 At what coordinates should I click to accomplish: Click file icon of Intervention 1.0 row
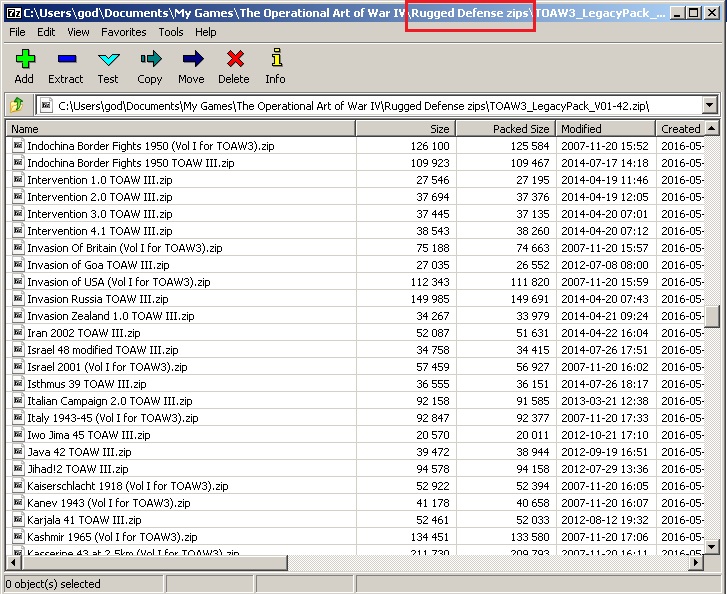(18, 179)
